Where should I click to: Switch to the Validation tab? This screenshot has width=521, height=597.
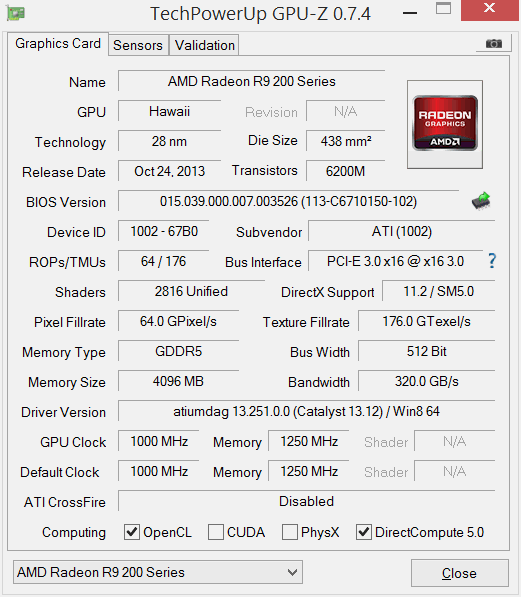[x=205, y=45]
